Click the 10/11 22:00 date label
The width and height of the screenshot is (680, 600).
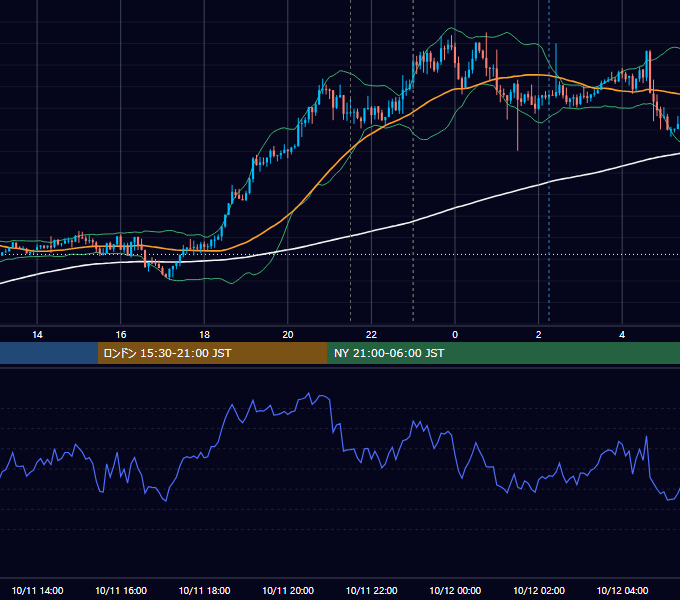371,590
